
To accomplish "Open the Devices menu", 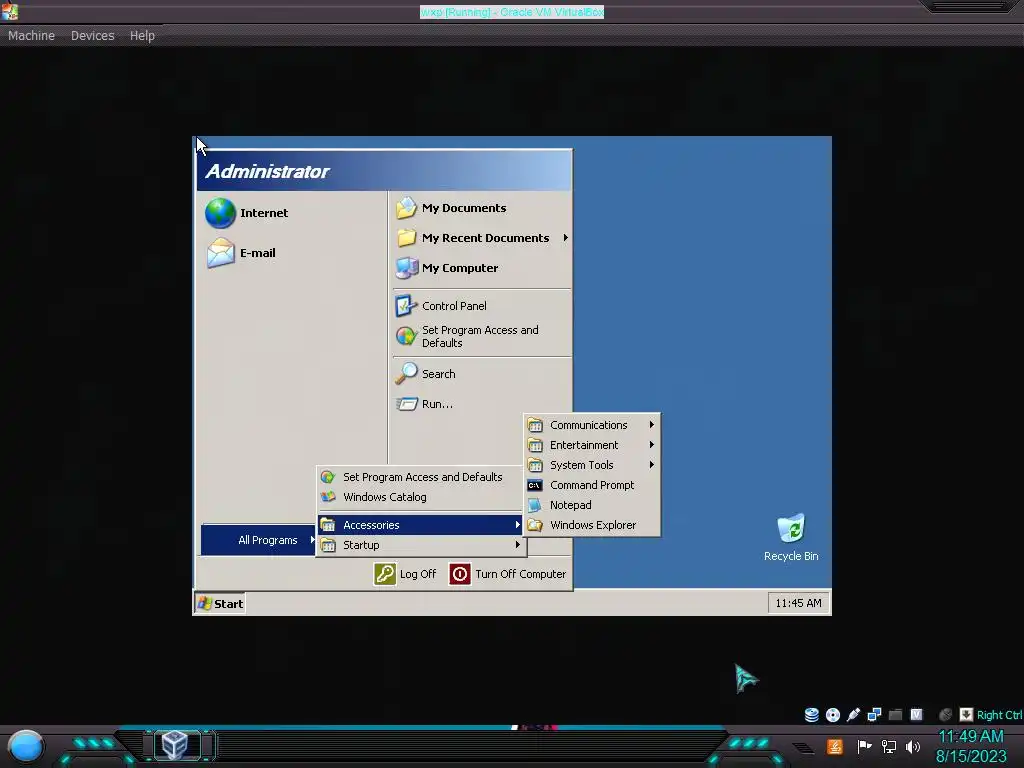I will (93, 36).
